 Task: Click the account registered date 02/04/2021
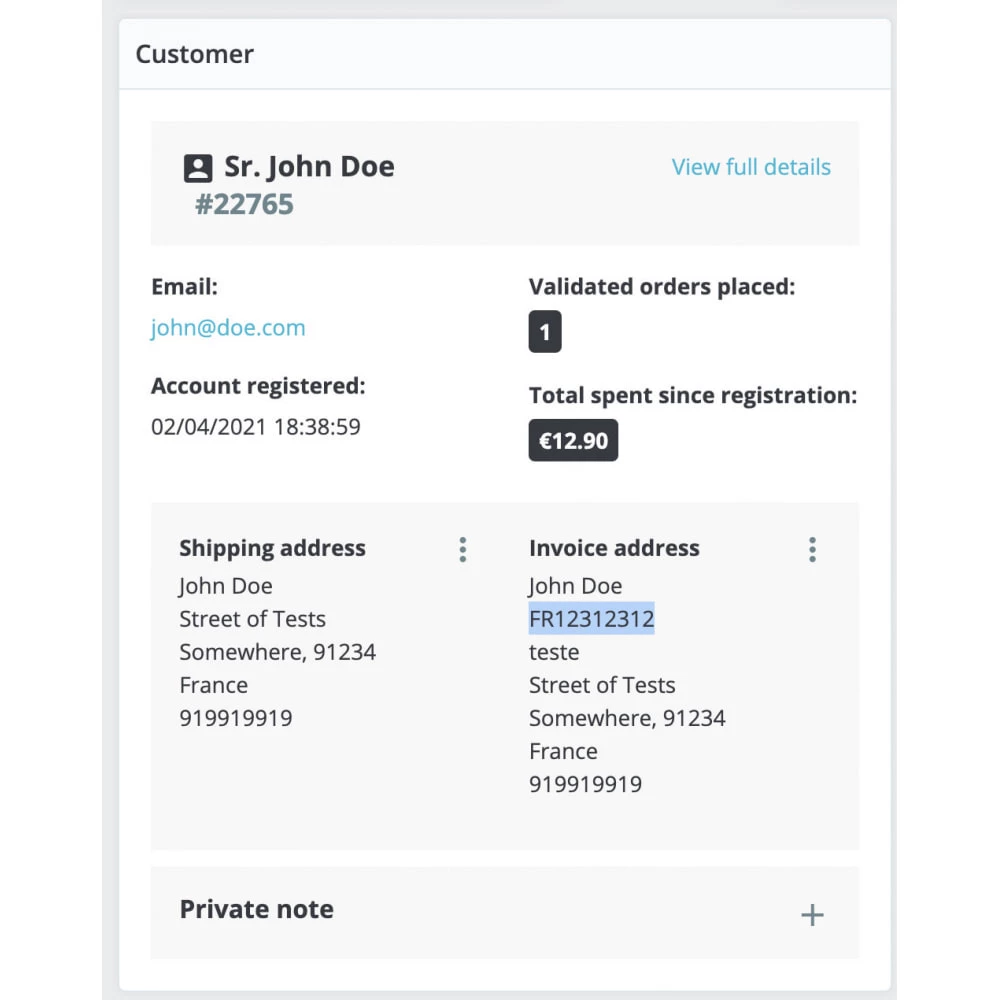pos(208,427)
